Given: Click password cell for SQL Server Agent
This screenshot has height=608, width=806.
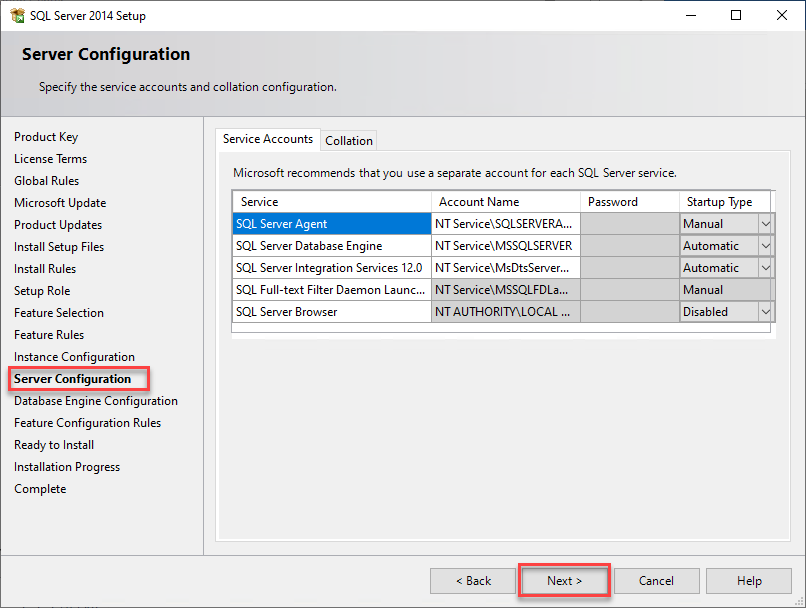Looking at the screenshot, I should [x=630, y=224].
